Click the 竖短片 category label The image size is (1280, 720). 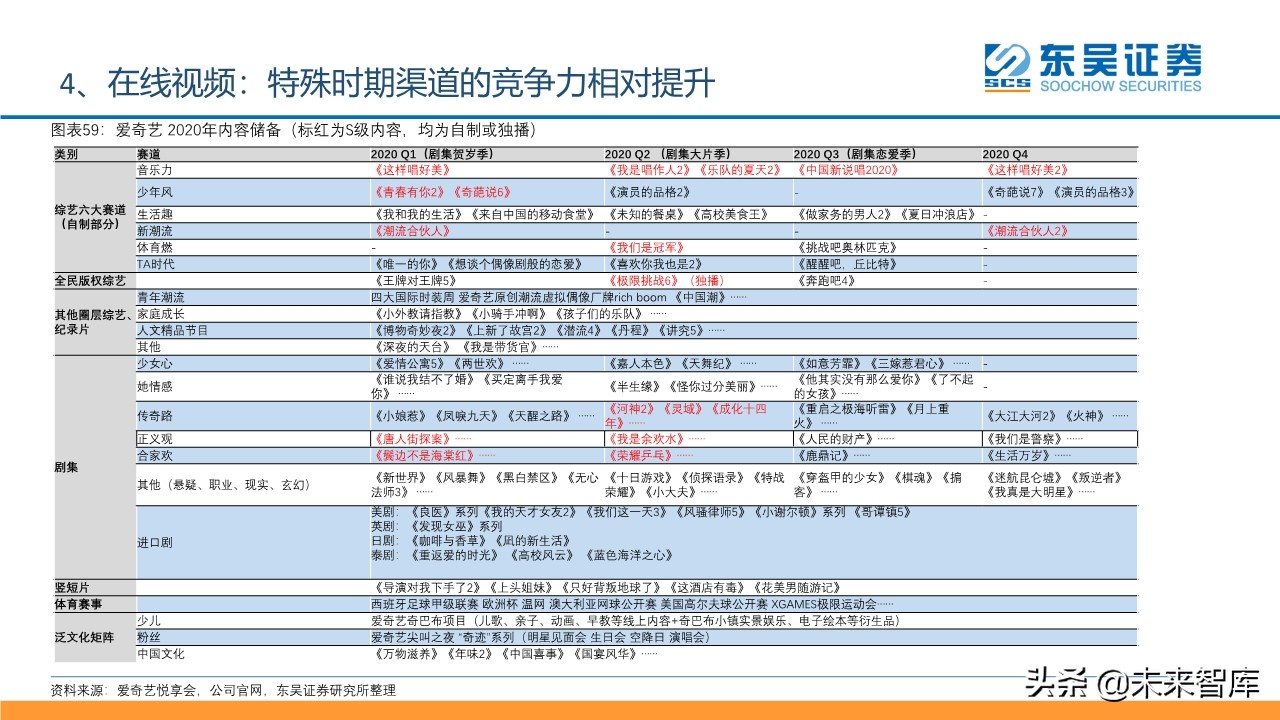(x=71, y=587)
